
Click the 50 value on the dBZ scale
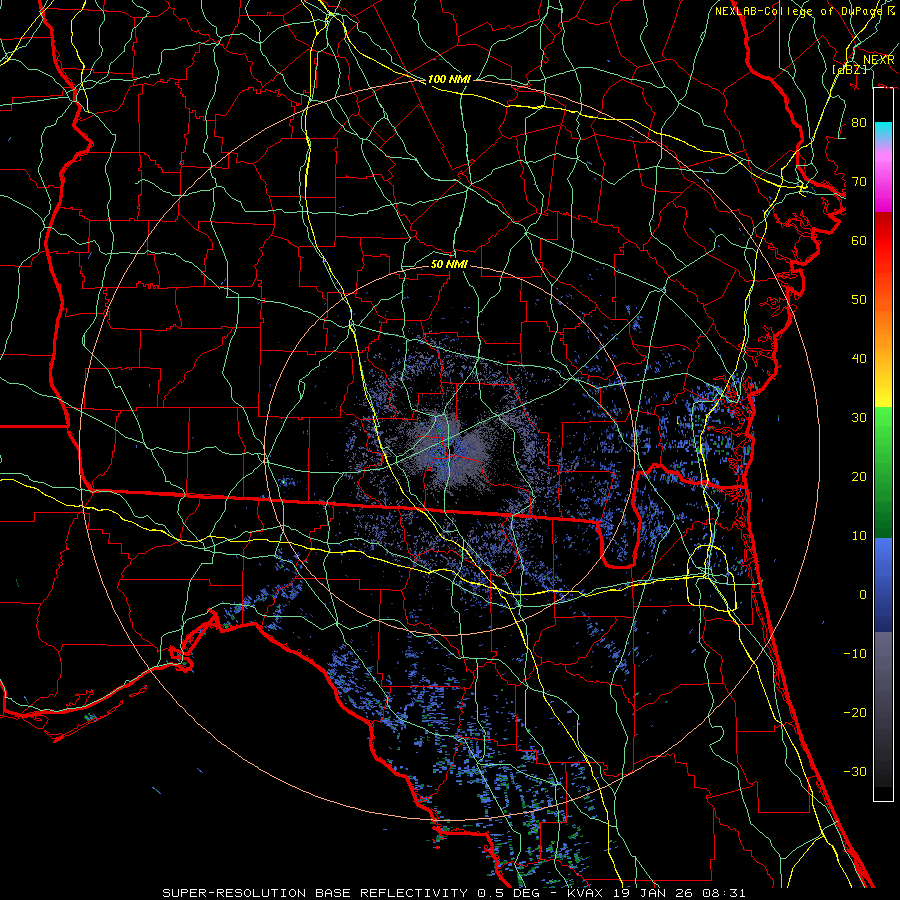859,300
